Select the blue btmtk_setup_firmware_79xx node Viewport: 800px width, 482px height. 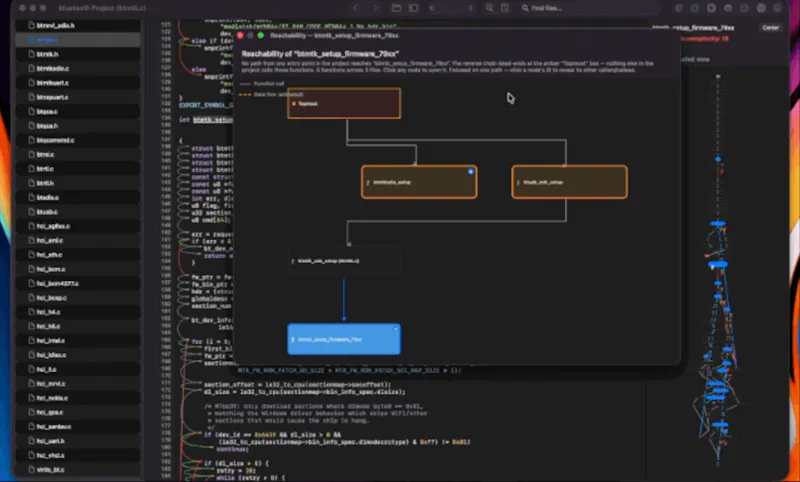click(344, 339)
